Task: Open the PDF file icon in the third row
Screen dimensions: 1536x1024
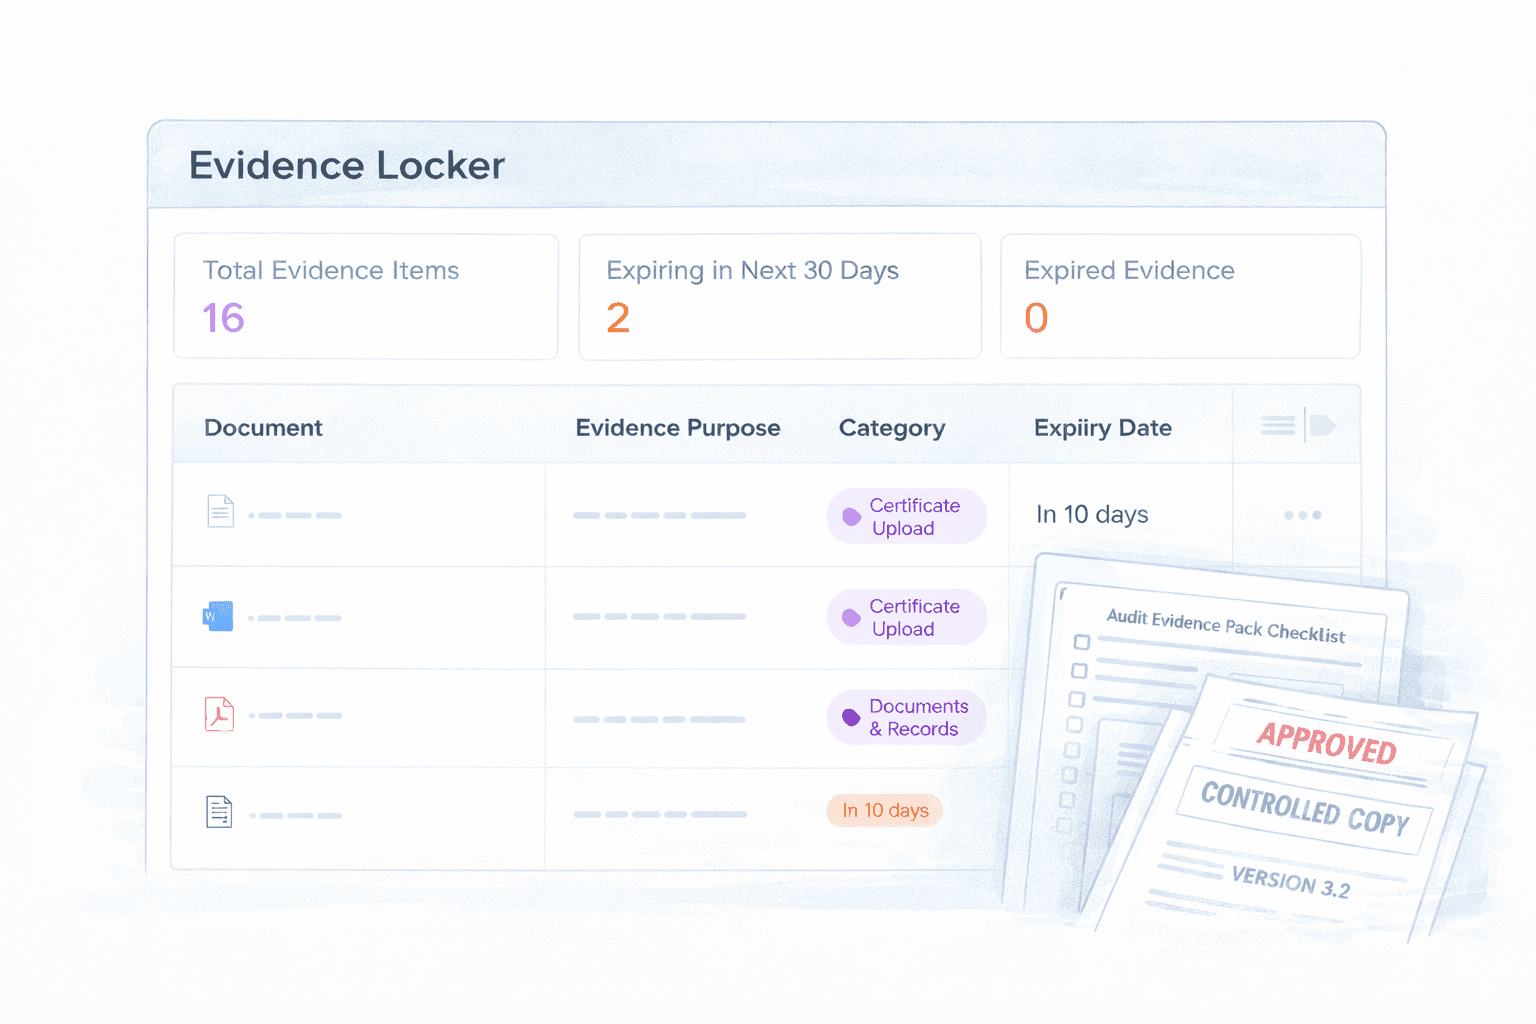Action: (x=219, y=714)
